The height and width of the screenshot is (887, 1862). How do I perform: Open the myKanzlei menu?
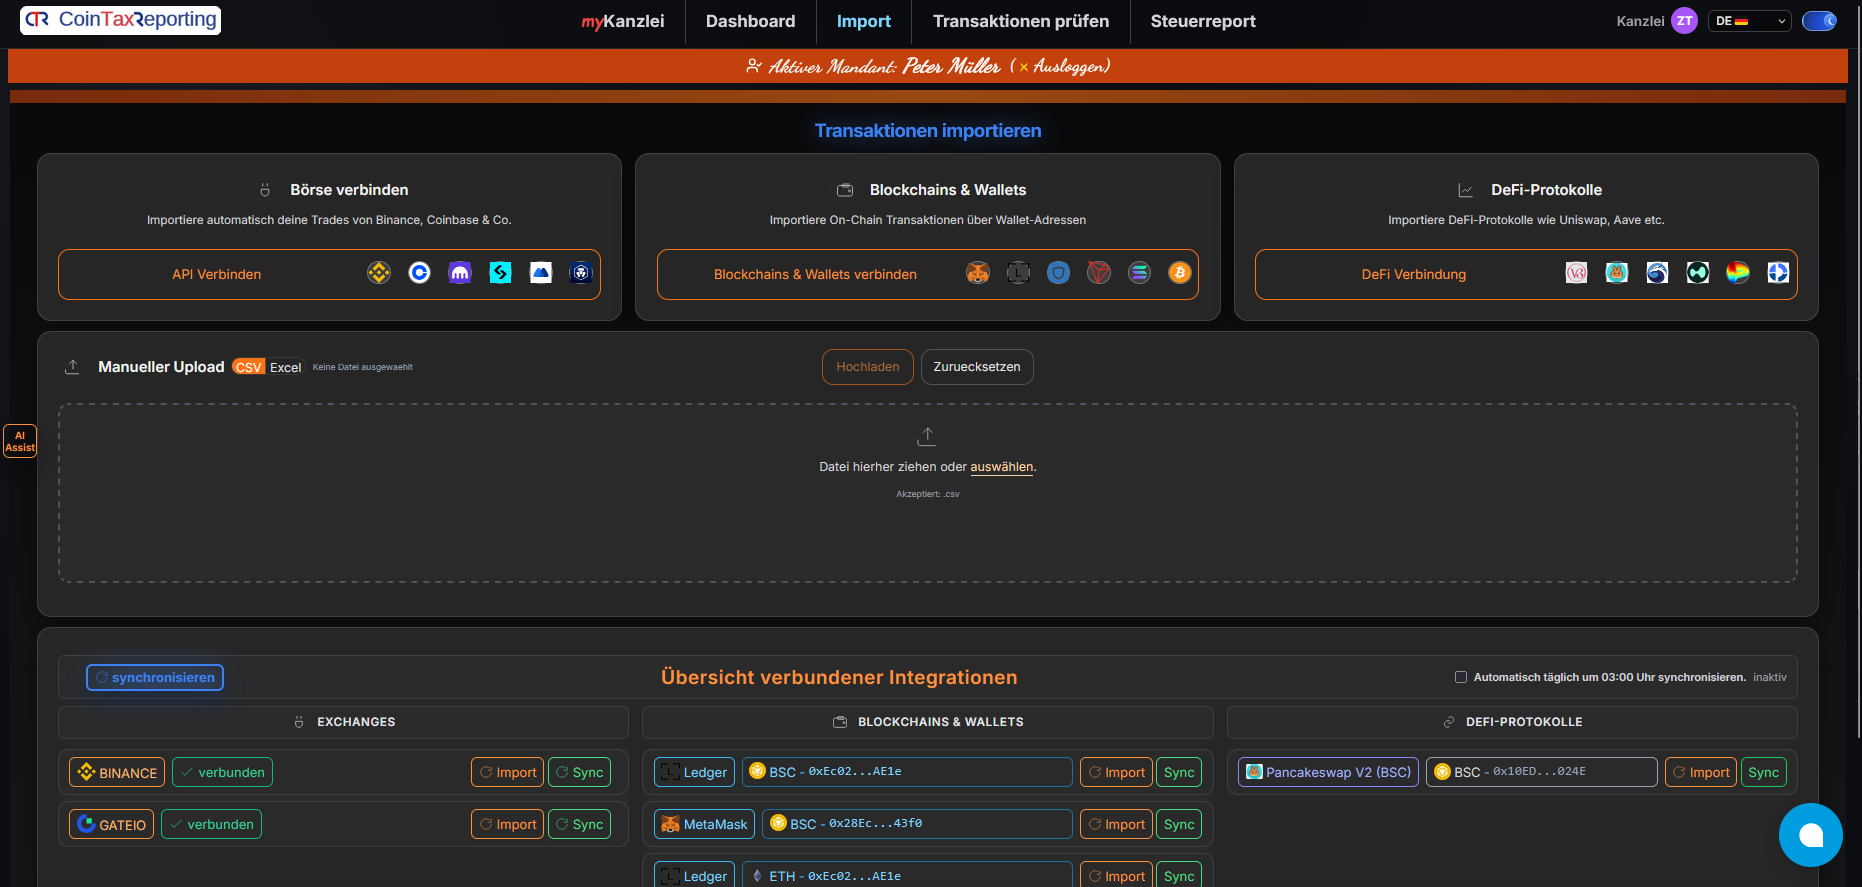(x=623, y=21)
